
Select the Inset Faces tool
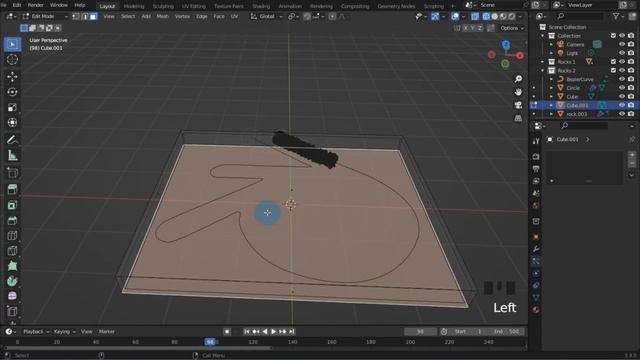pyautogui.click(x=12, y=205)
